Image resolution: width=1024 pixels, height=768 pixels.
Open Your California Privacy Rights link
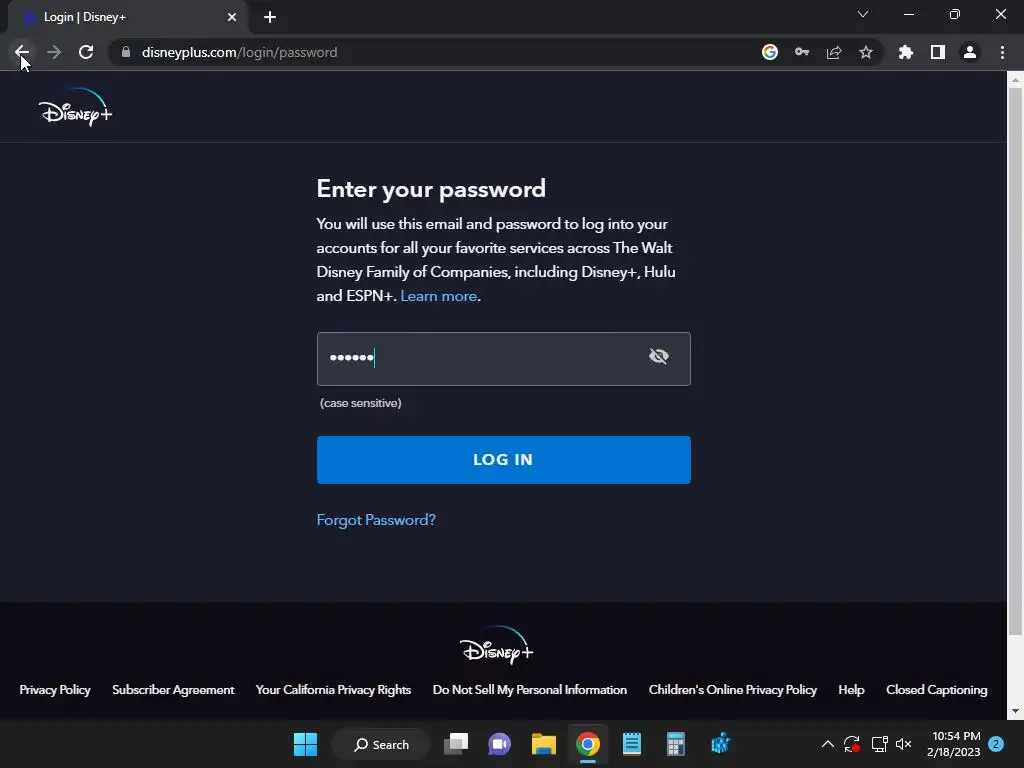(333, 690)
